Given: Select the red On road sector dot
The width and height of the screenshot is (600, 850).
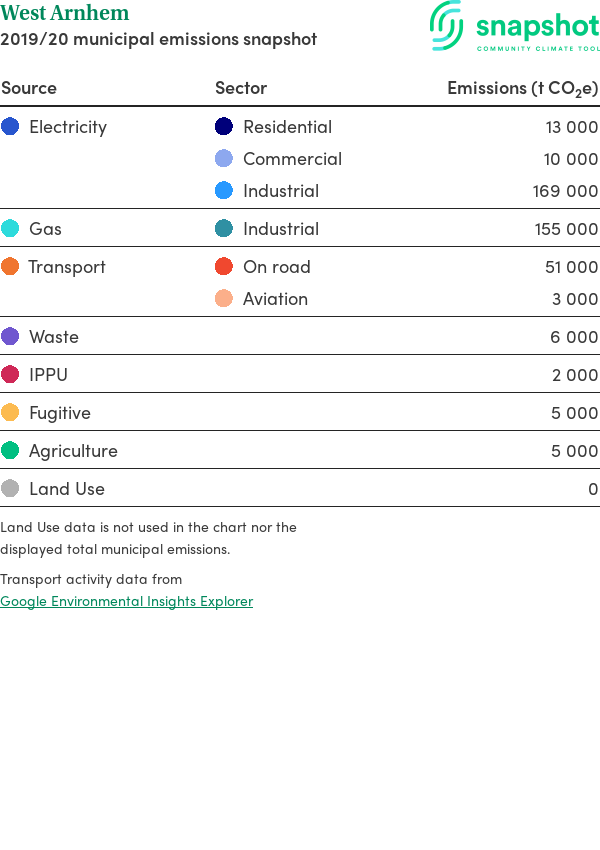Looking at the screenshot, I should click(224, 266).
